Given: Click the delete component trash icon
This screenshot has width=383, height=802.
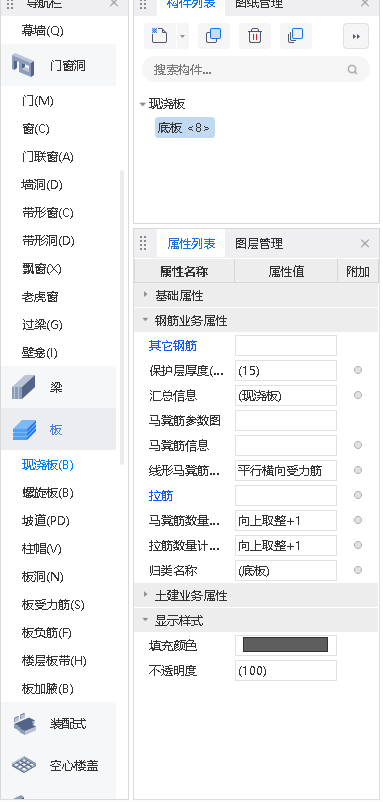Looking at the screenshot, I should coord(255,36).
